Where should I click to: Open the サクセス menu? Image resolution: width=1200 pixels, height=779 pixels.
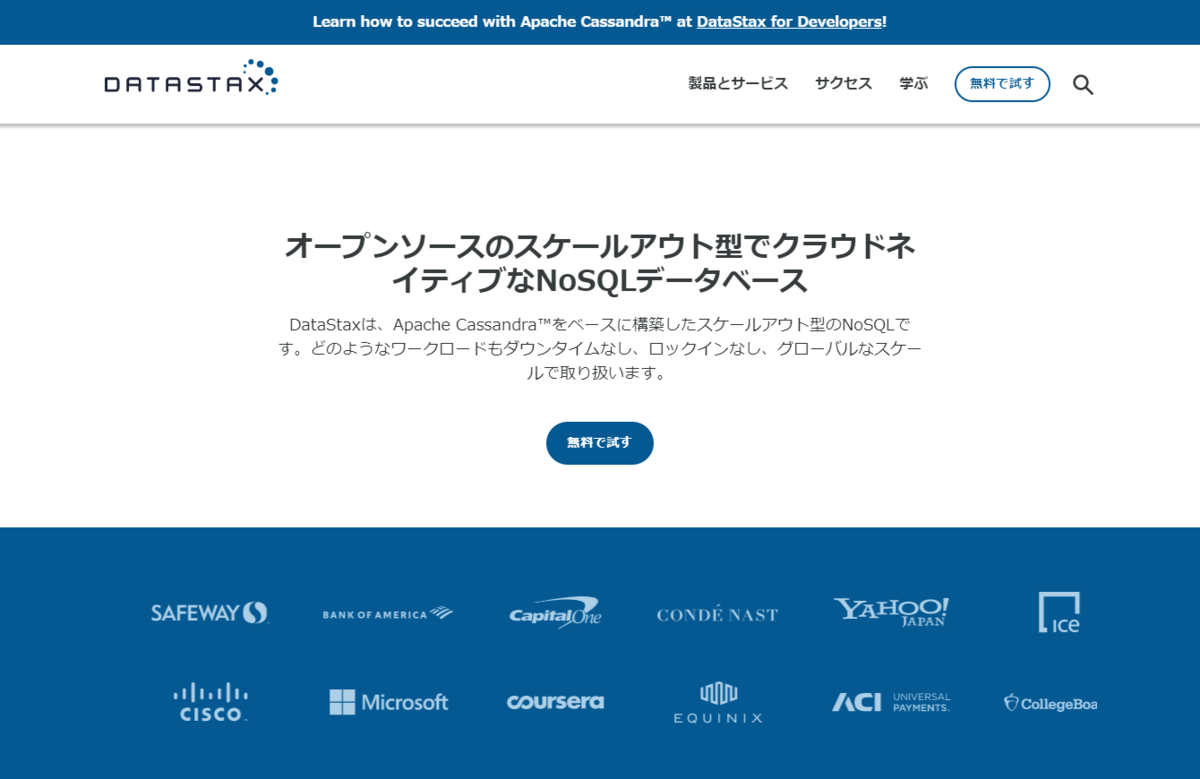[843, 84]
